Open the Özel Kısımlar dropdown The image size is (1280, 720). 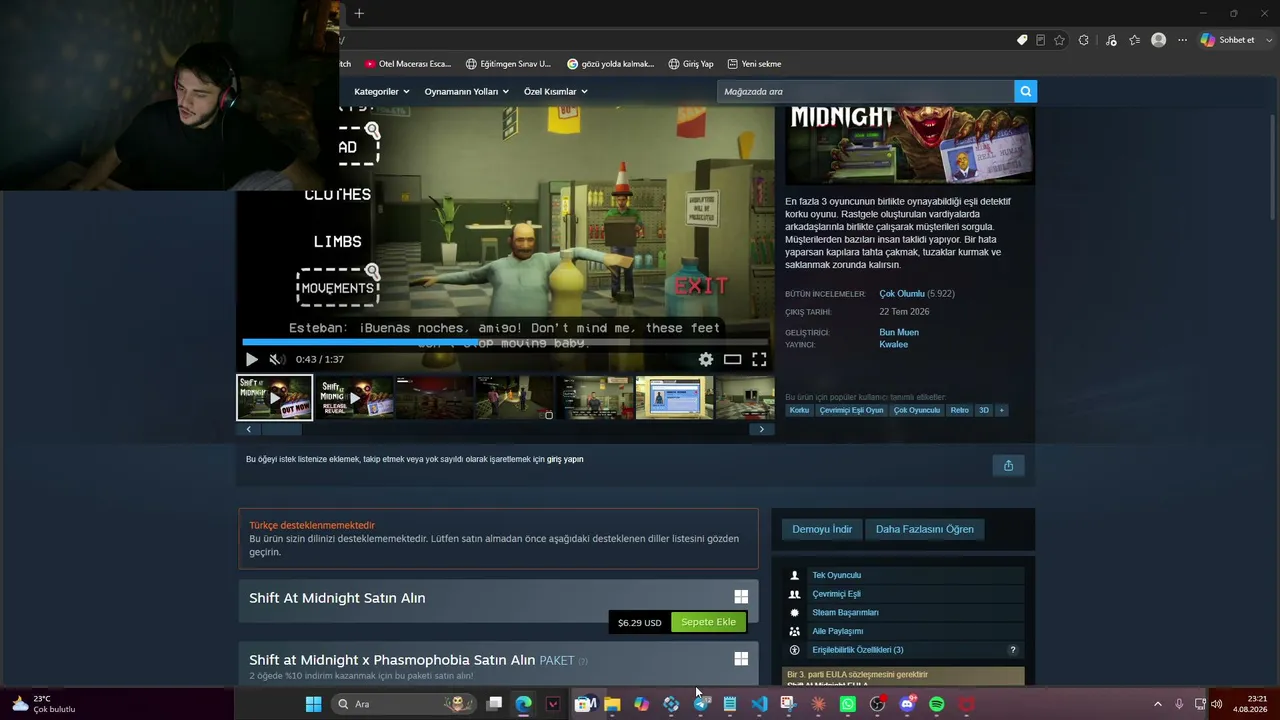(x=556, y=92)
